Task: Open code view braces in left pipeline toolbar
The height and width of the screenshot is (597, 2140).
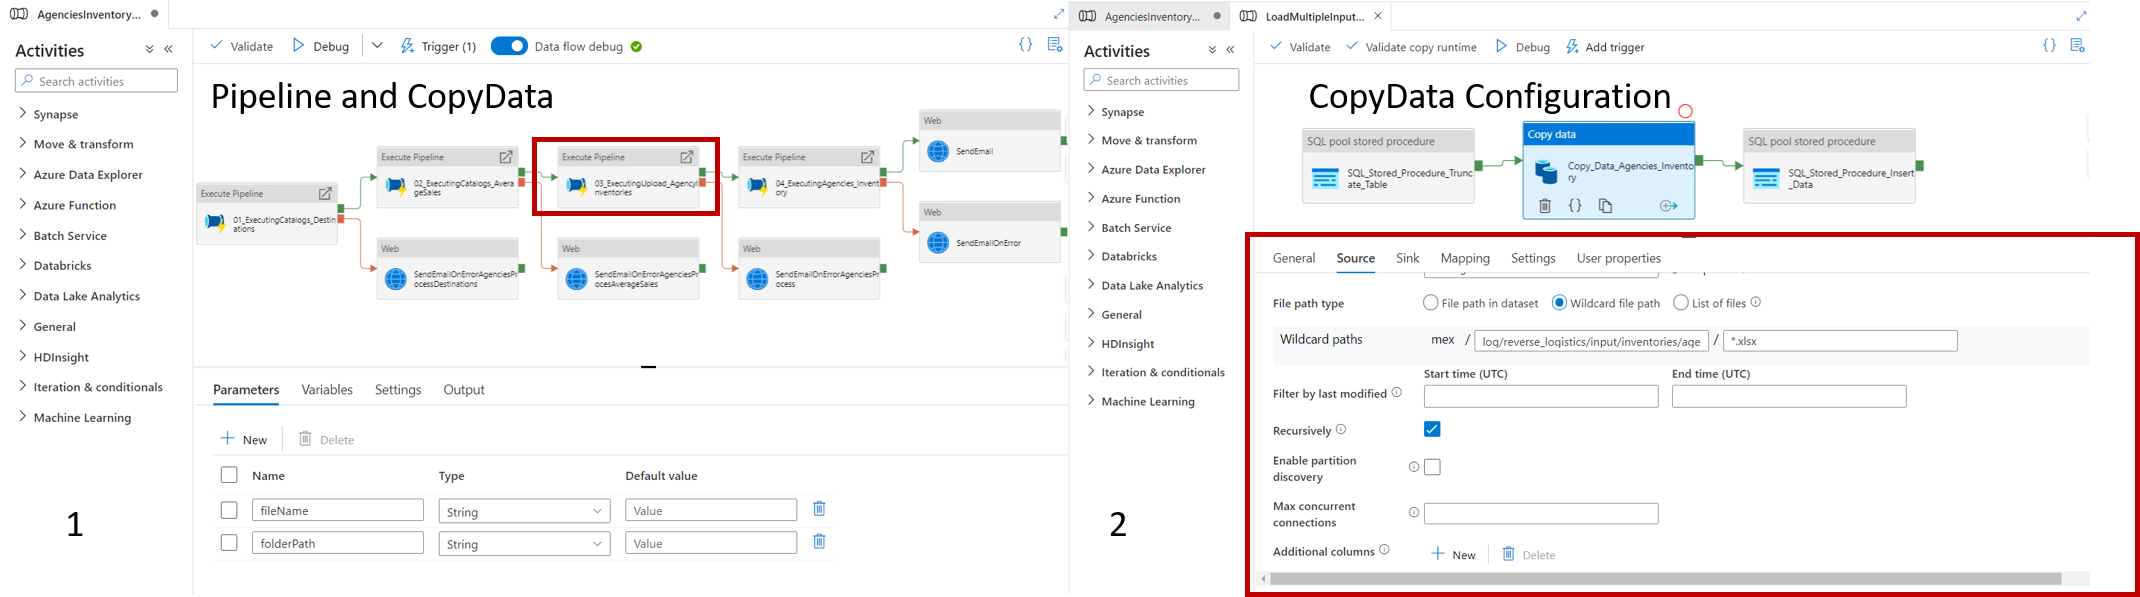Action: click(1025, 45)
